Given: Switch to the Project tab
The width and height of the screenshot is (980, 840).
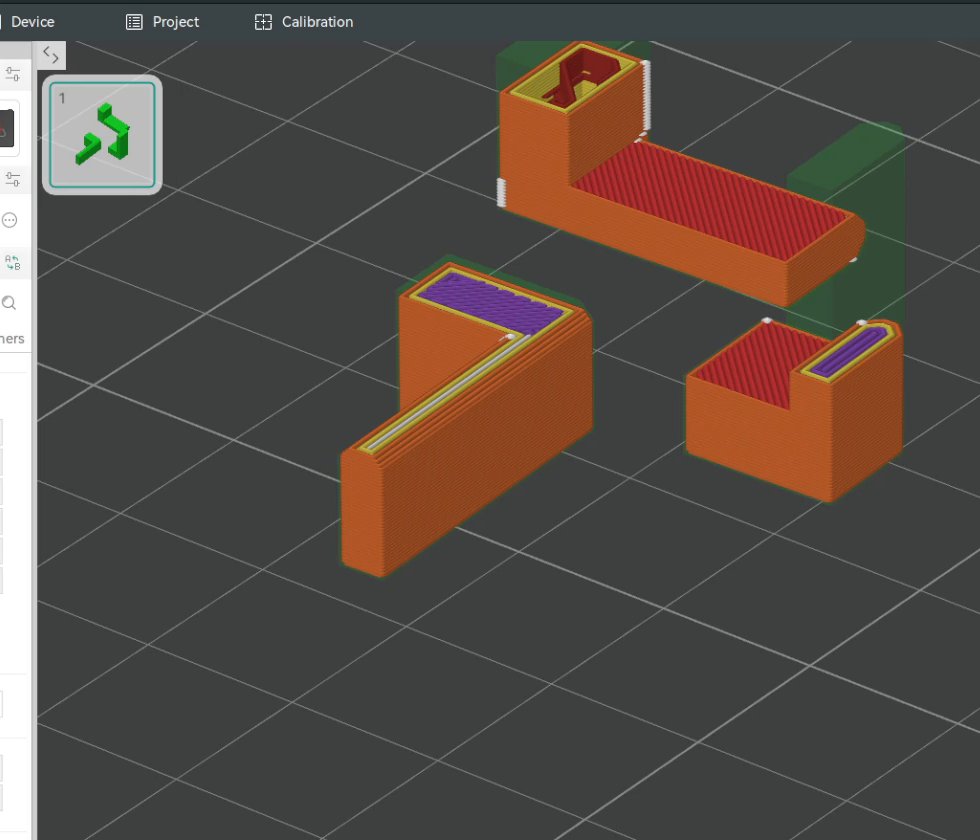Looking at the screenshot, I should click(162, 22).
